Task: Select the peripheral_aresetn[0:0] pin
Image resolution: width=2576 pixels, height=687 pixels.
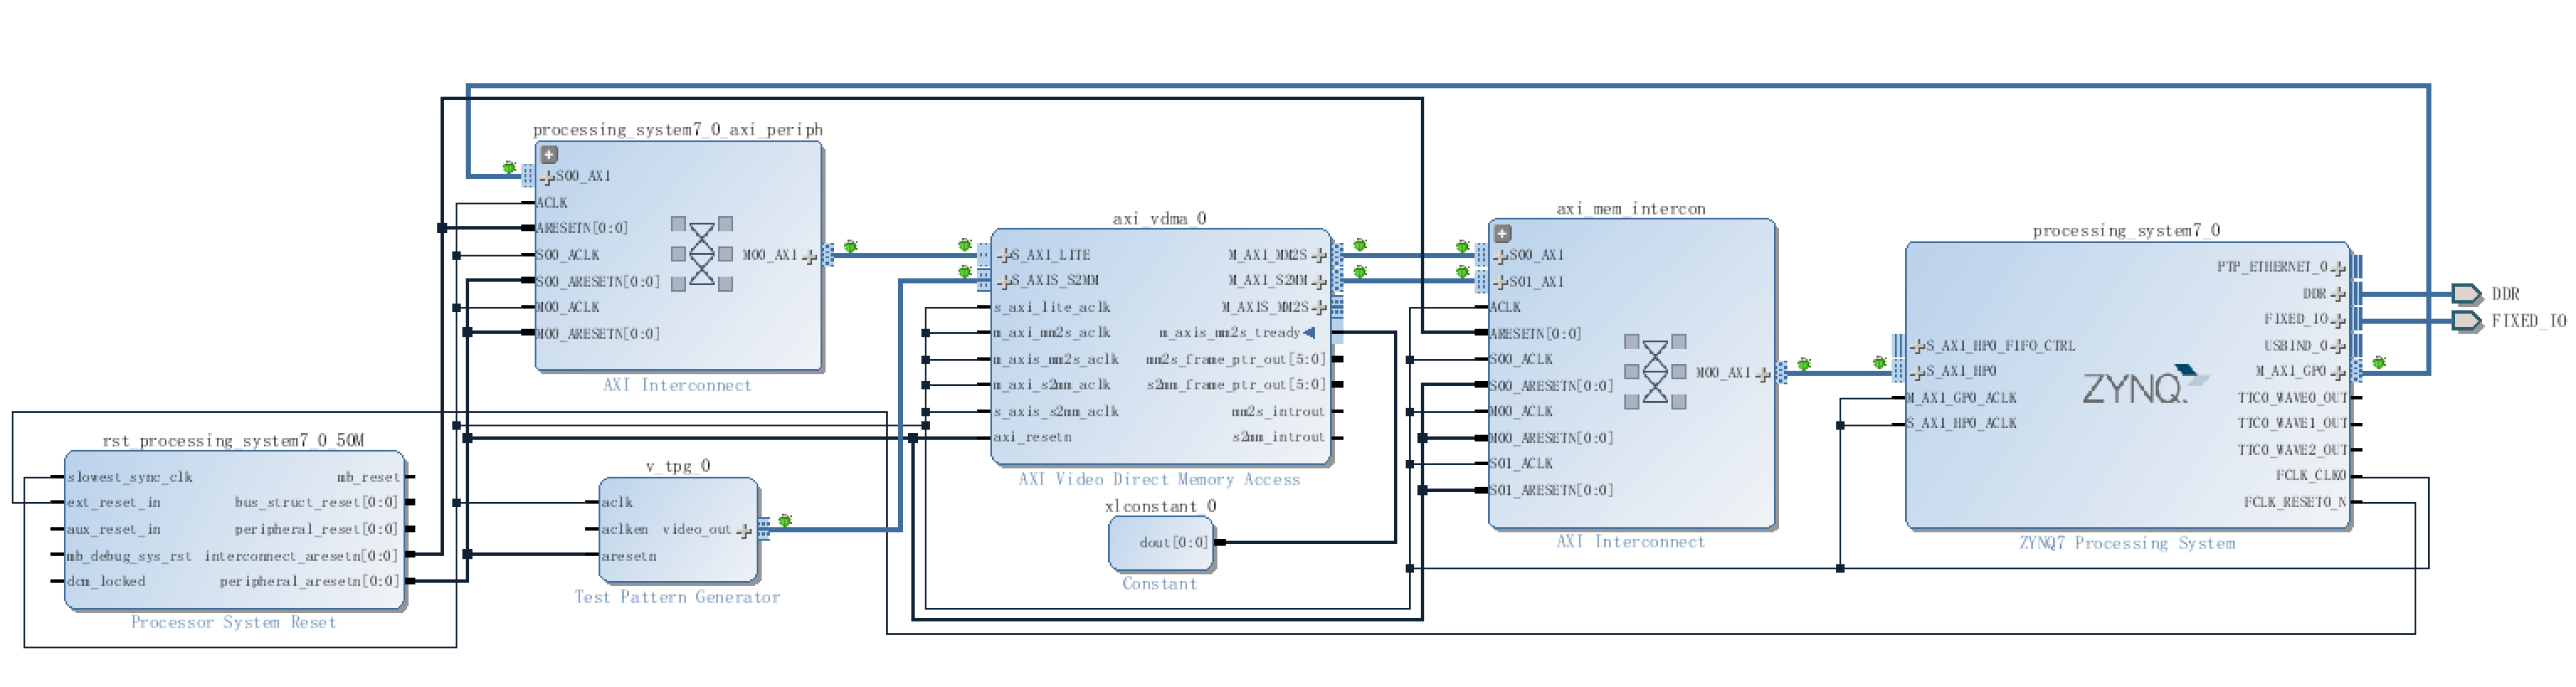Action: (309, 581)
